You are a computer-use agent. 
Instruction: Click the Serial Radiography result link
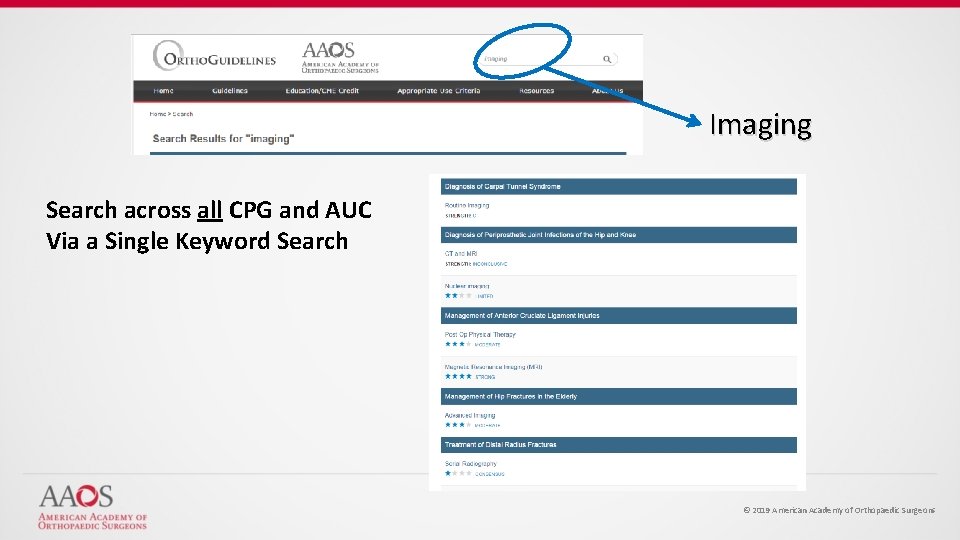pos(470,464)
